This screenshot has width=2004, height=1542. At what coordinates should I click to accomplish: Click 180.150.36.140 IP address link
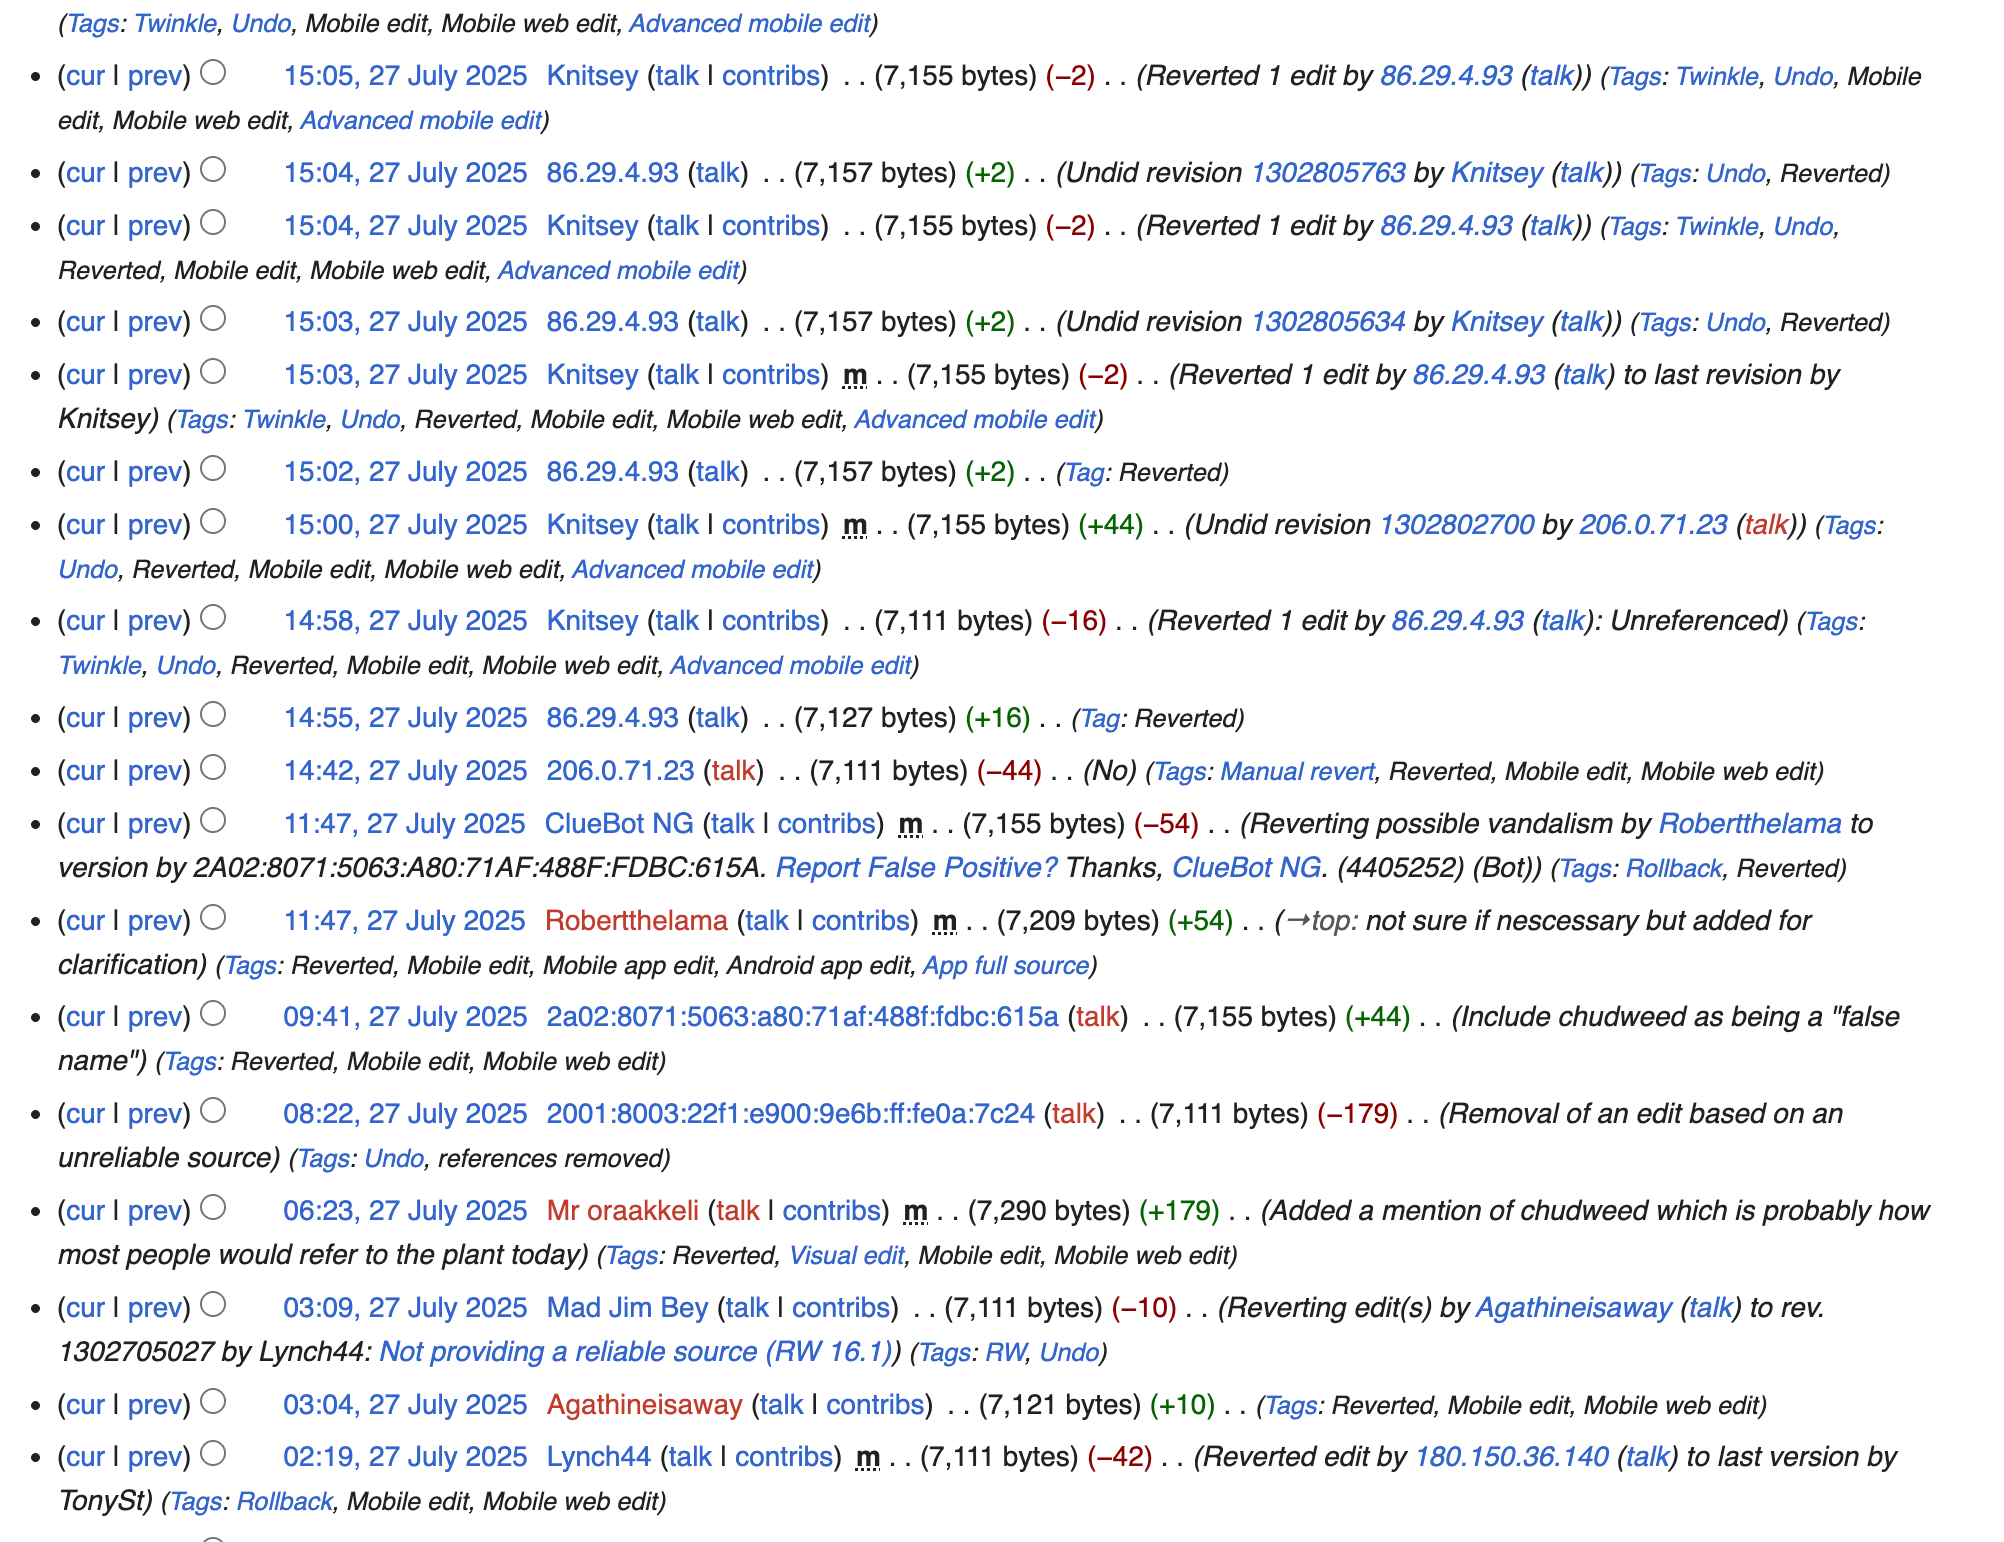point(1511,1456)
